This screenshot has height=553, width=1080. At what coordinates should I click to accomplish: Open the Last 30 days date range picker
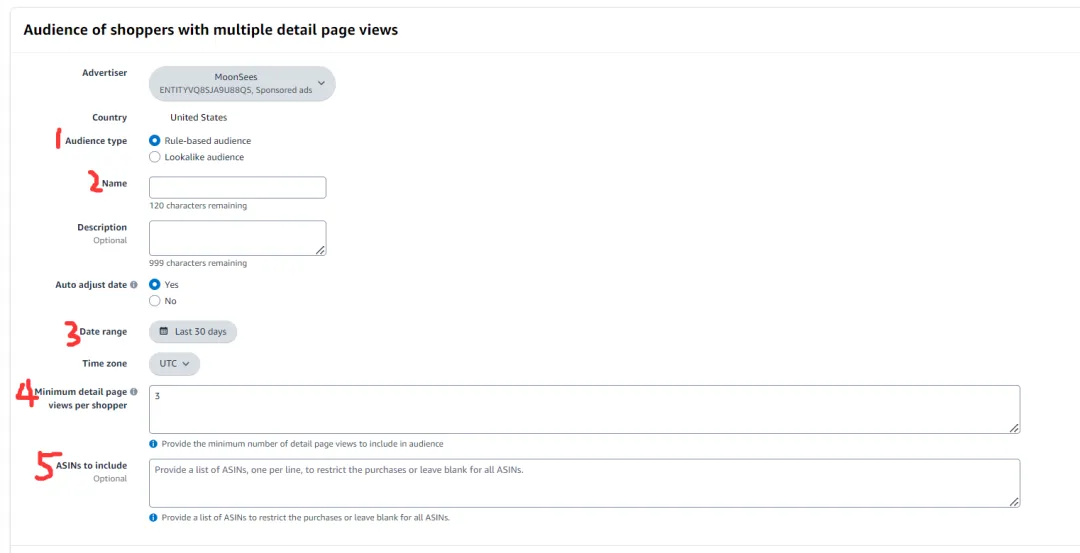pos(193,332)
